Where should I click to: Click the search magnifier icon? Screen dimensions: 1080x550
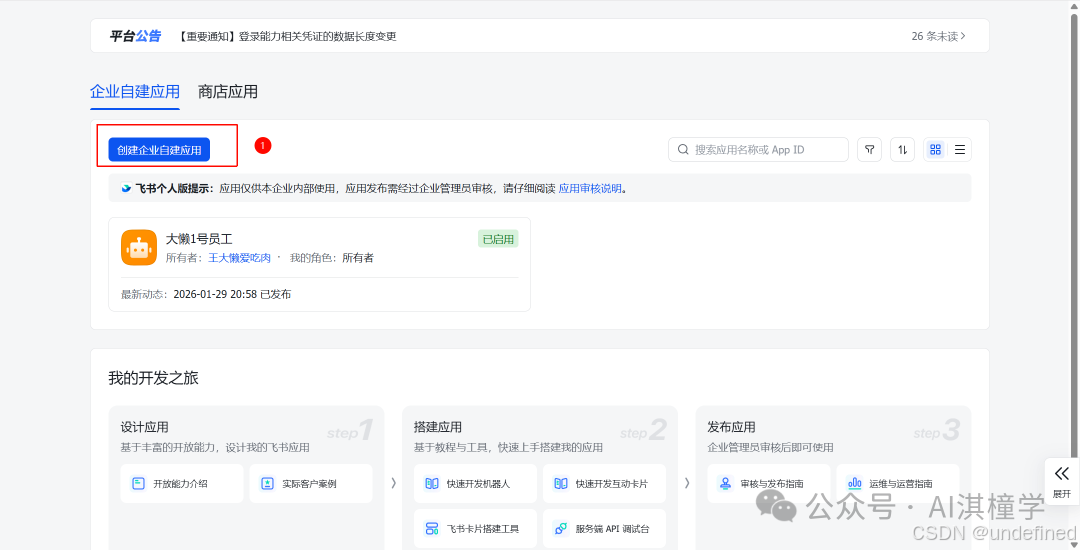pyautogui.click(x=683, y=149)
